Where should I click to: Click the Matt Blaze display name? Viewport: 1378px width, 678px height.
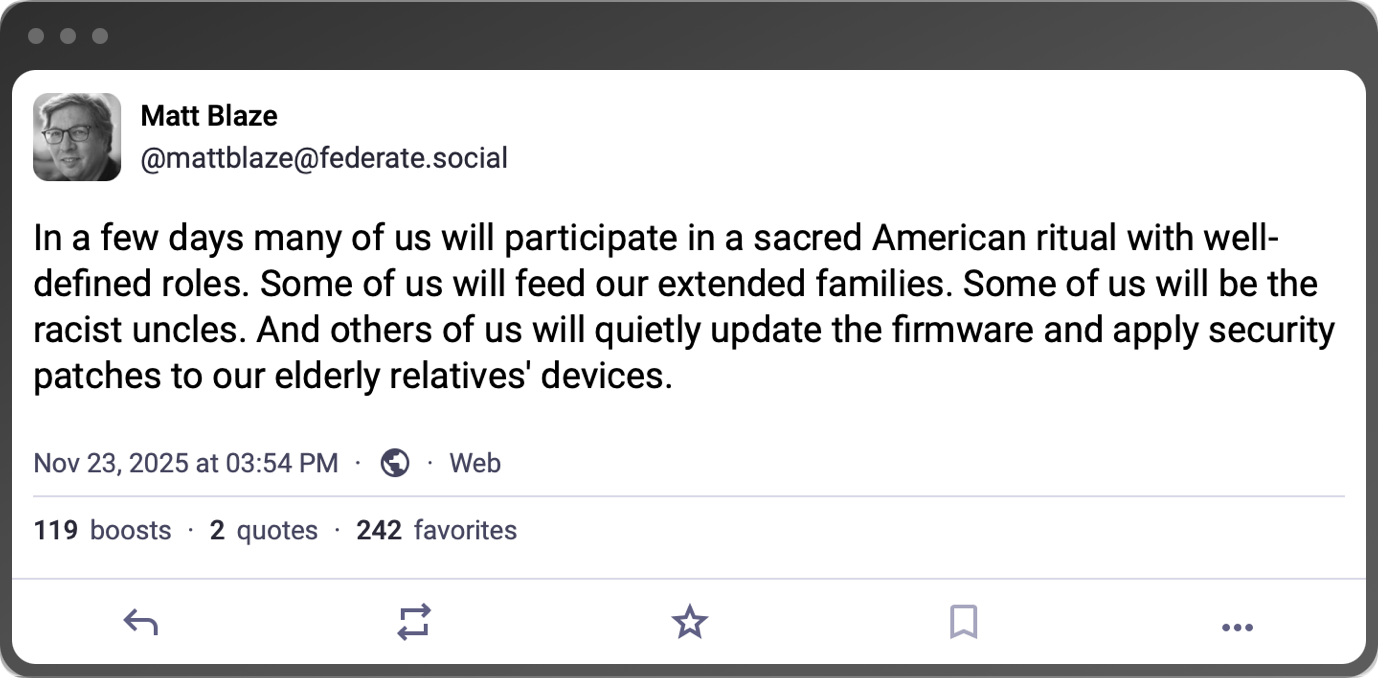click(x=209, y=116)
